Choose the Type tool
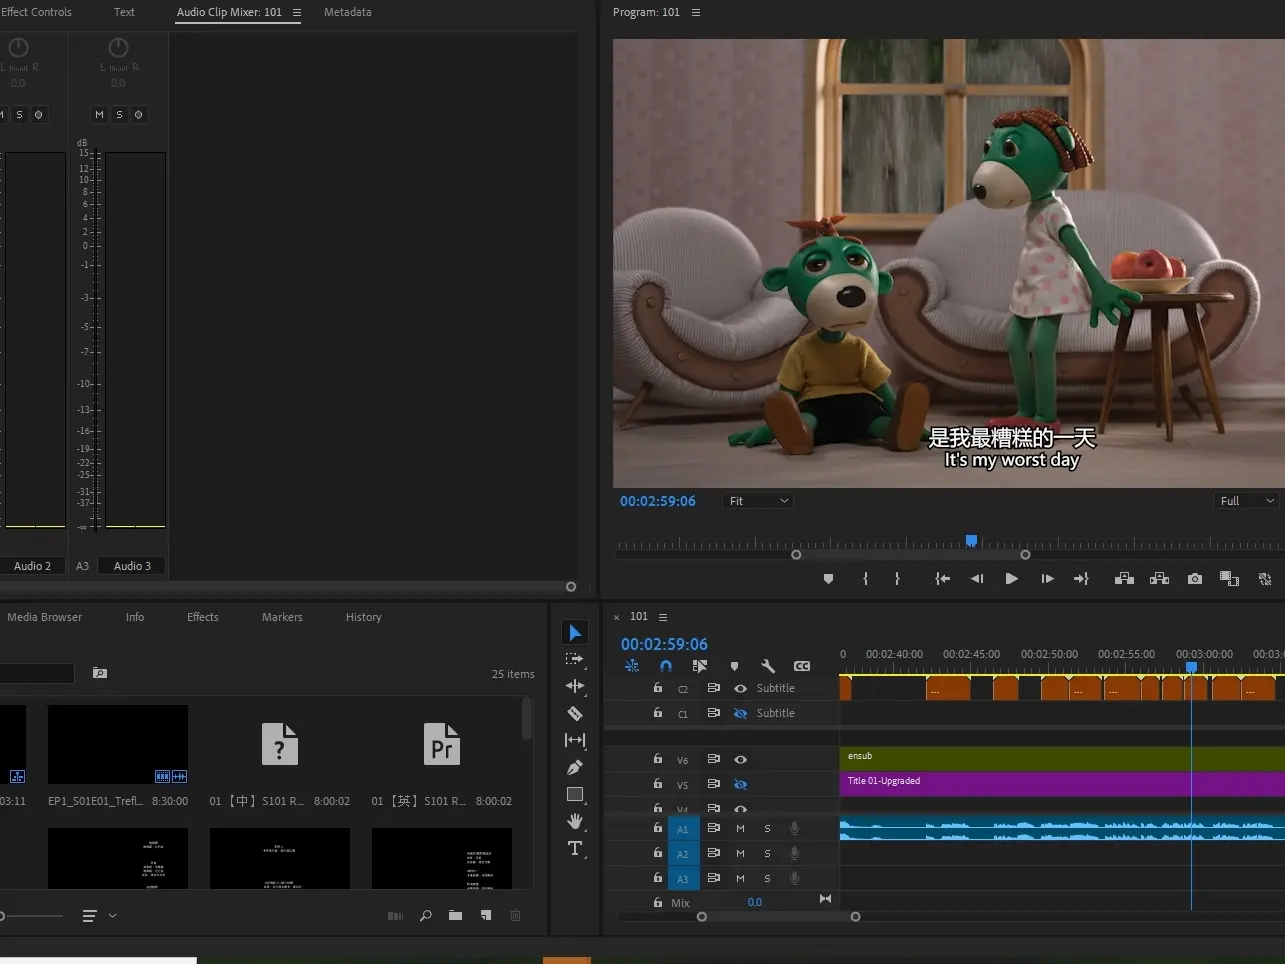The width and height of the screenshot is (1285, 964). [x=575, y=849]
